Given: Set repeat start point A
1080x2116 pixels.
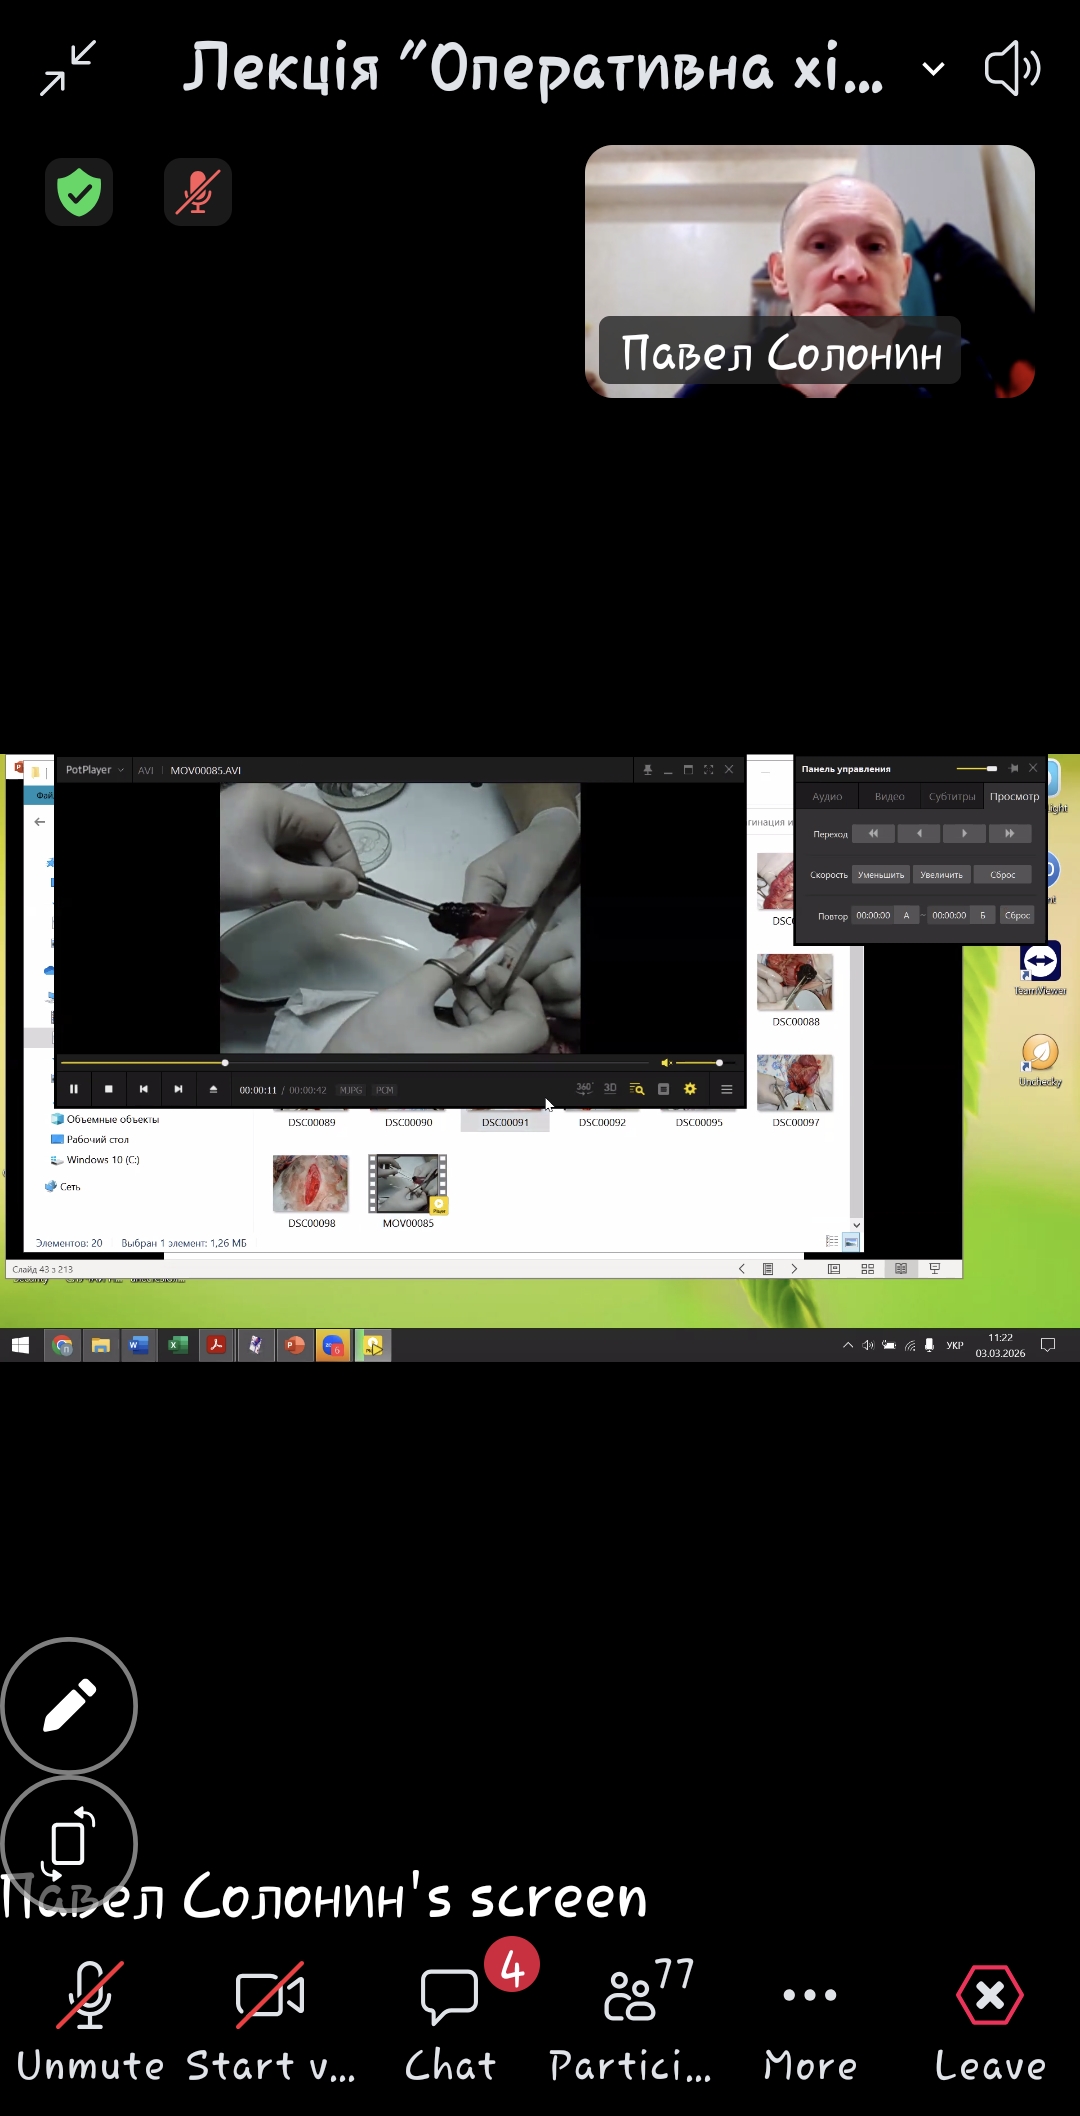Looking at the screenshot, I should [907, 915].
